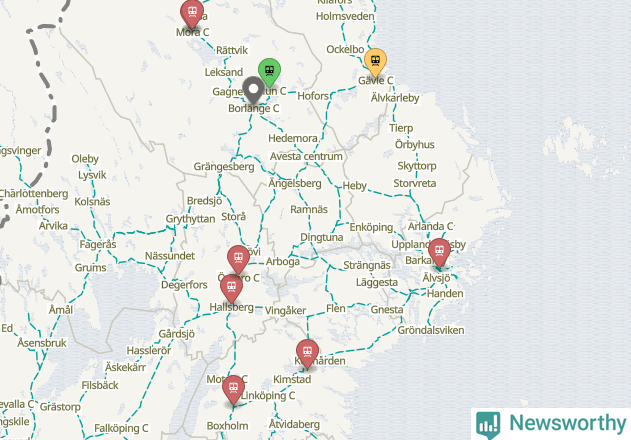Select the Gnesta label
Viewport: 631px width, 440px height.
pos(387,310)
